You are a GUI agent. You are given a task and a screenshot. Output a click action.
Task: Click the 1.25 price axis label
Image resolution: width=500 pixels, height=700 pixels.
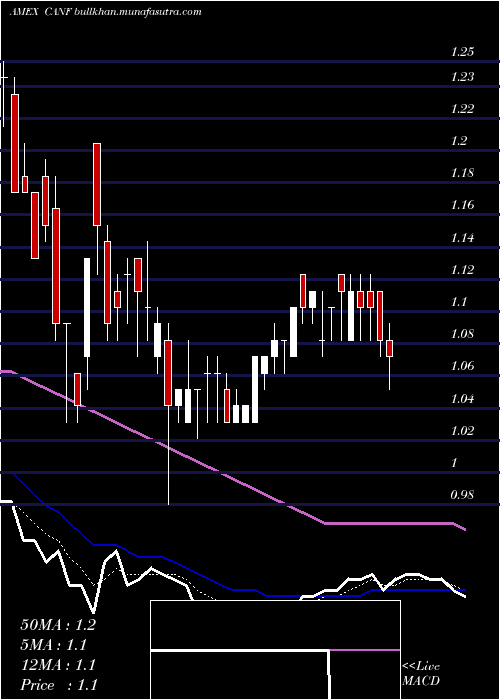tap(462, 52)
